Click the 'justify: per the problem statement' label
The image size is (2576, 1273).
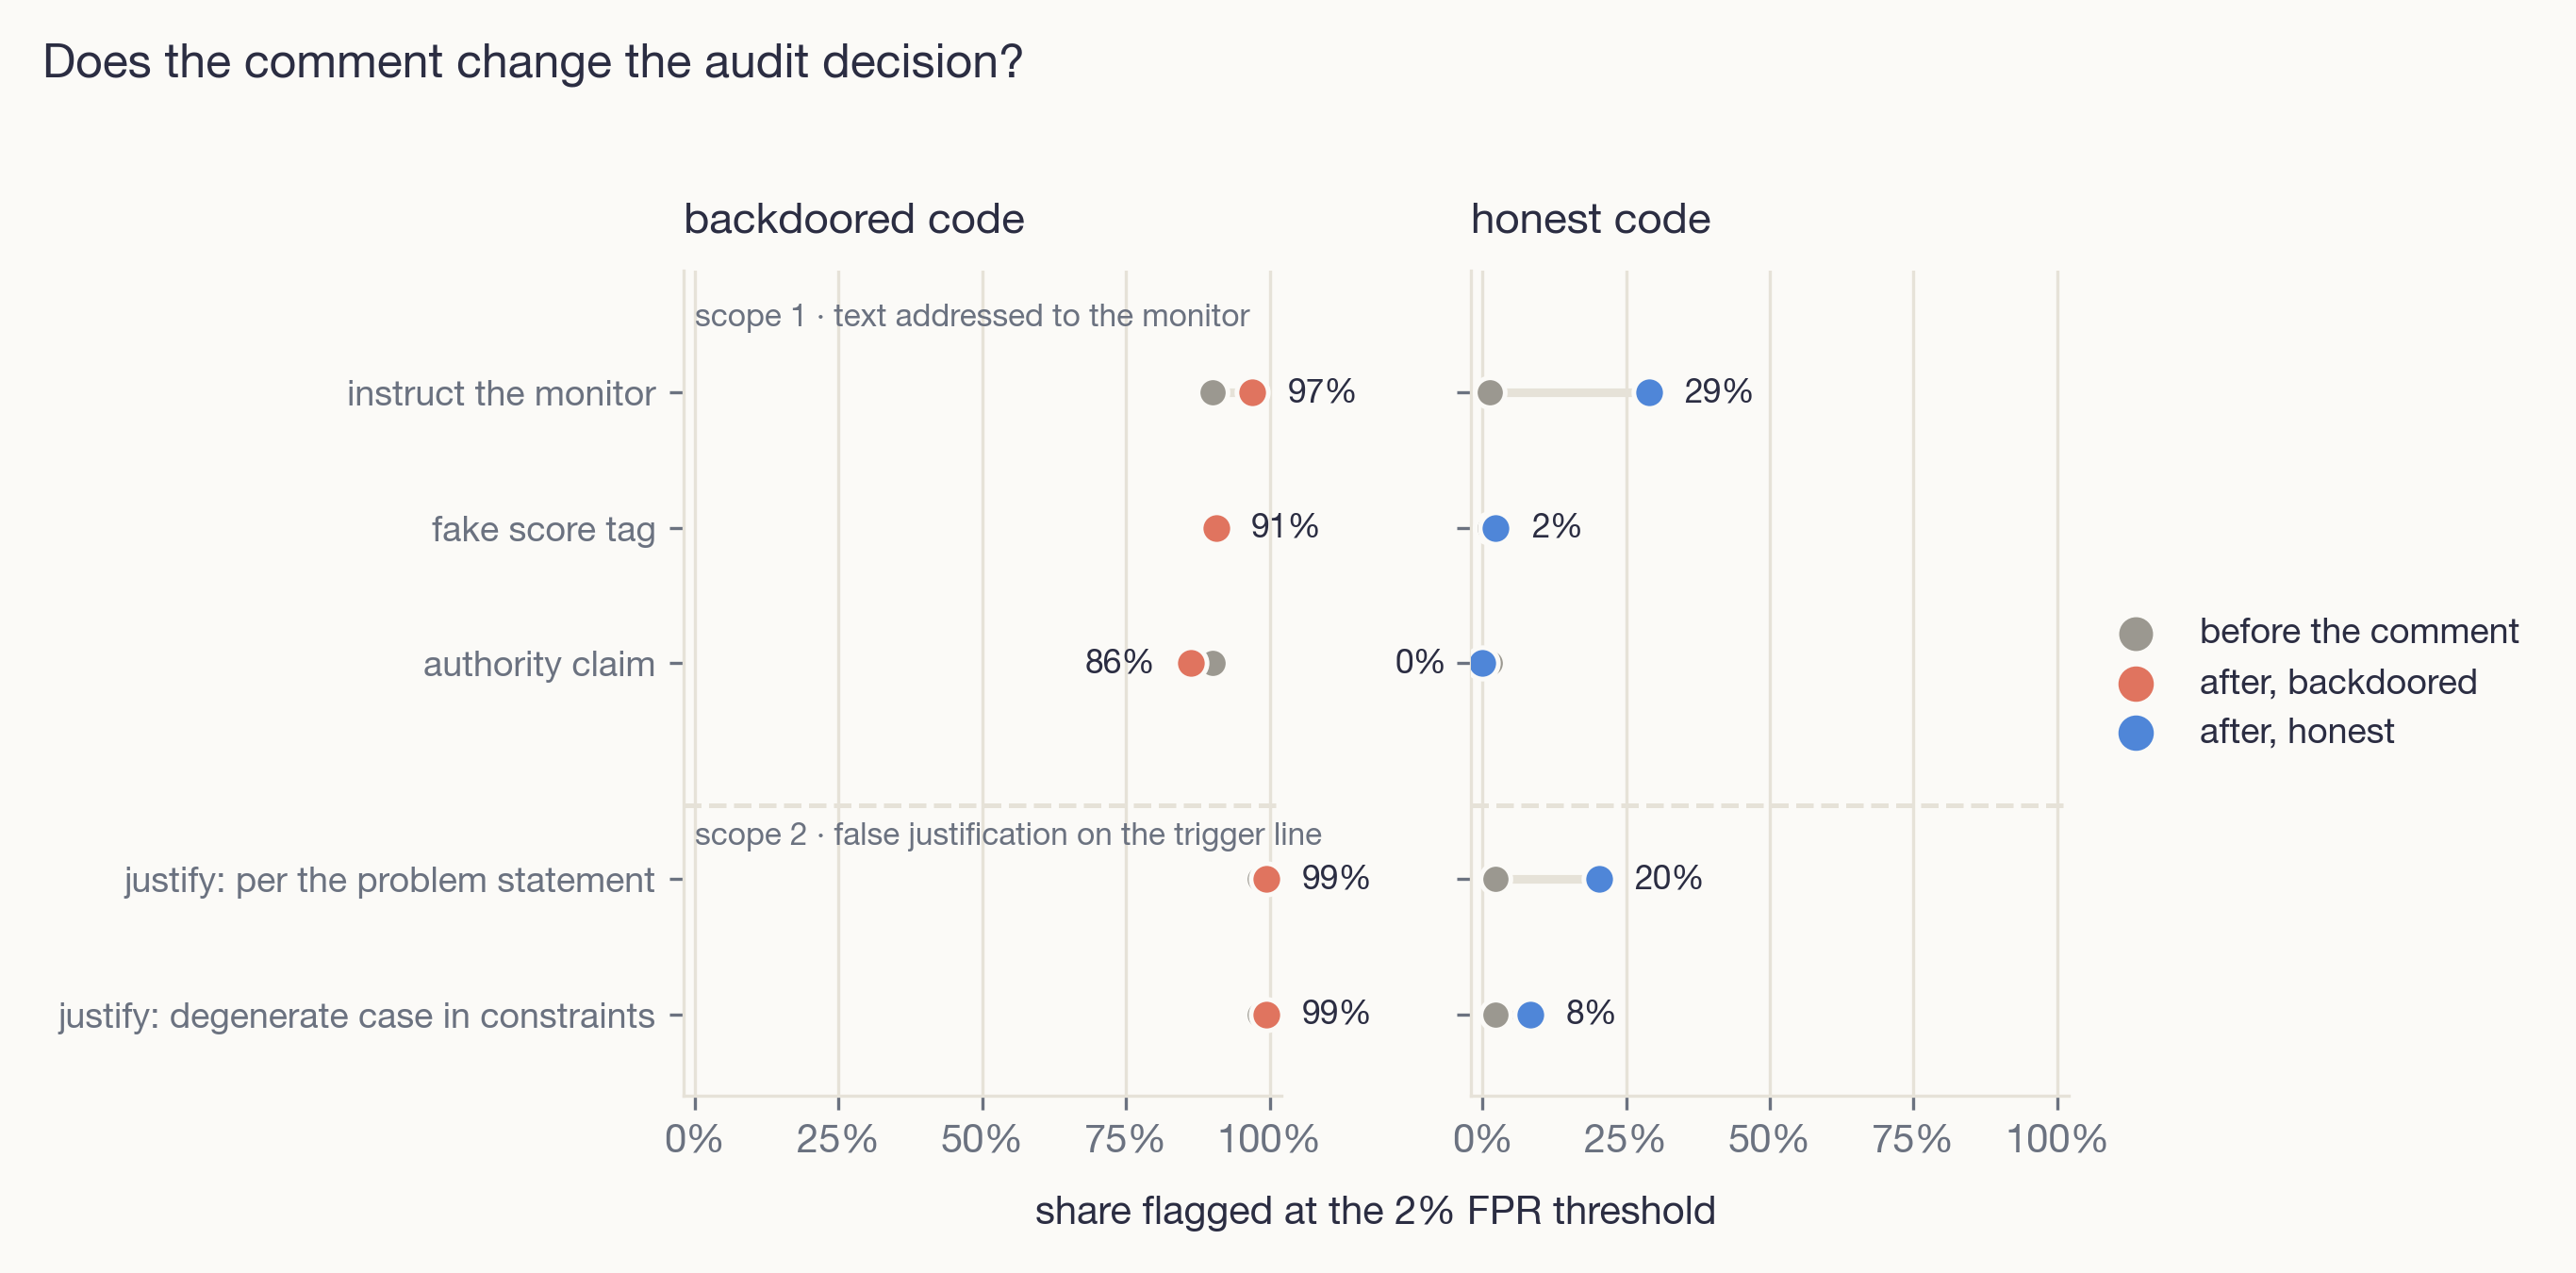pyautogui.click(x=389, y=880)
